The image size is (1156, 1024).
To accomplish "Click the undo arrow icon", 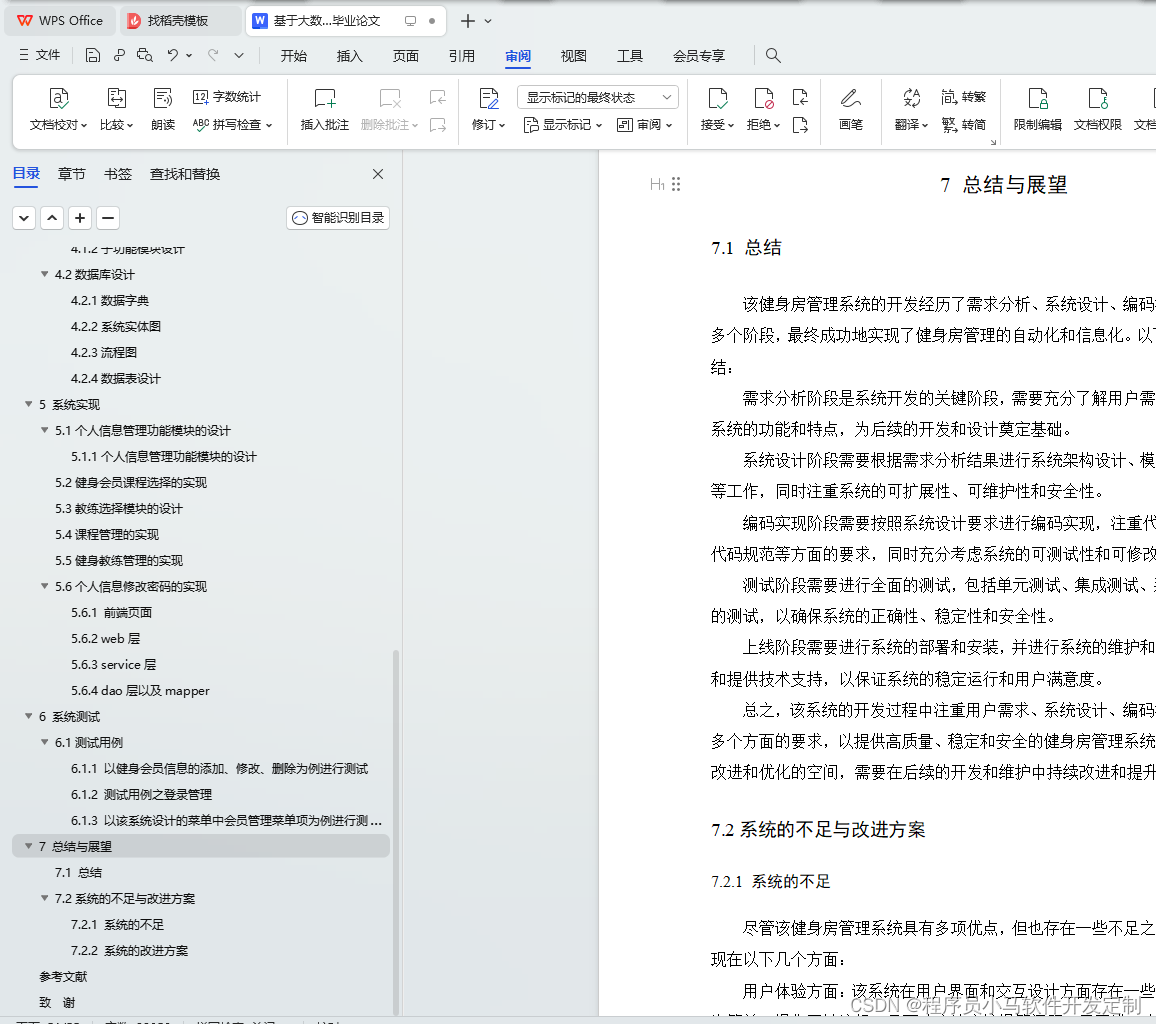I will (x=173, y=55).
